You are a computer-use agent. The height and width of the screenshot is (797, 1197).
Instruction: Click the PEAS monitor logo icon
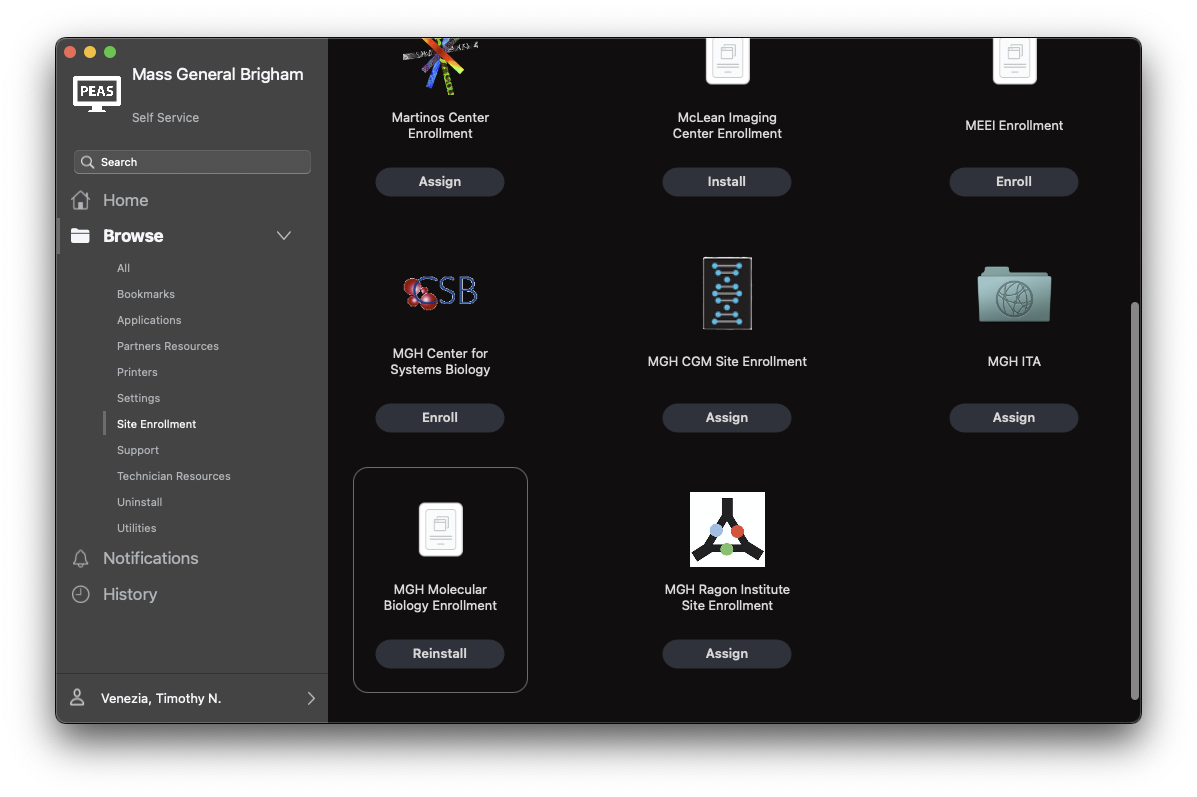tap(96, 94)
